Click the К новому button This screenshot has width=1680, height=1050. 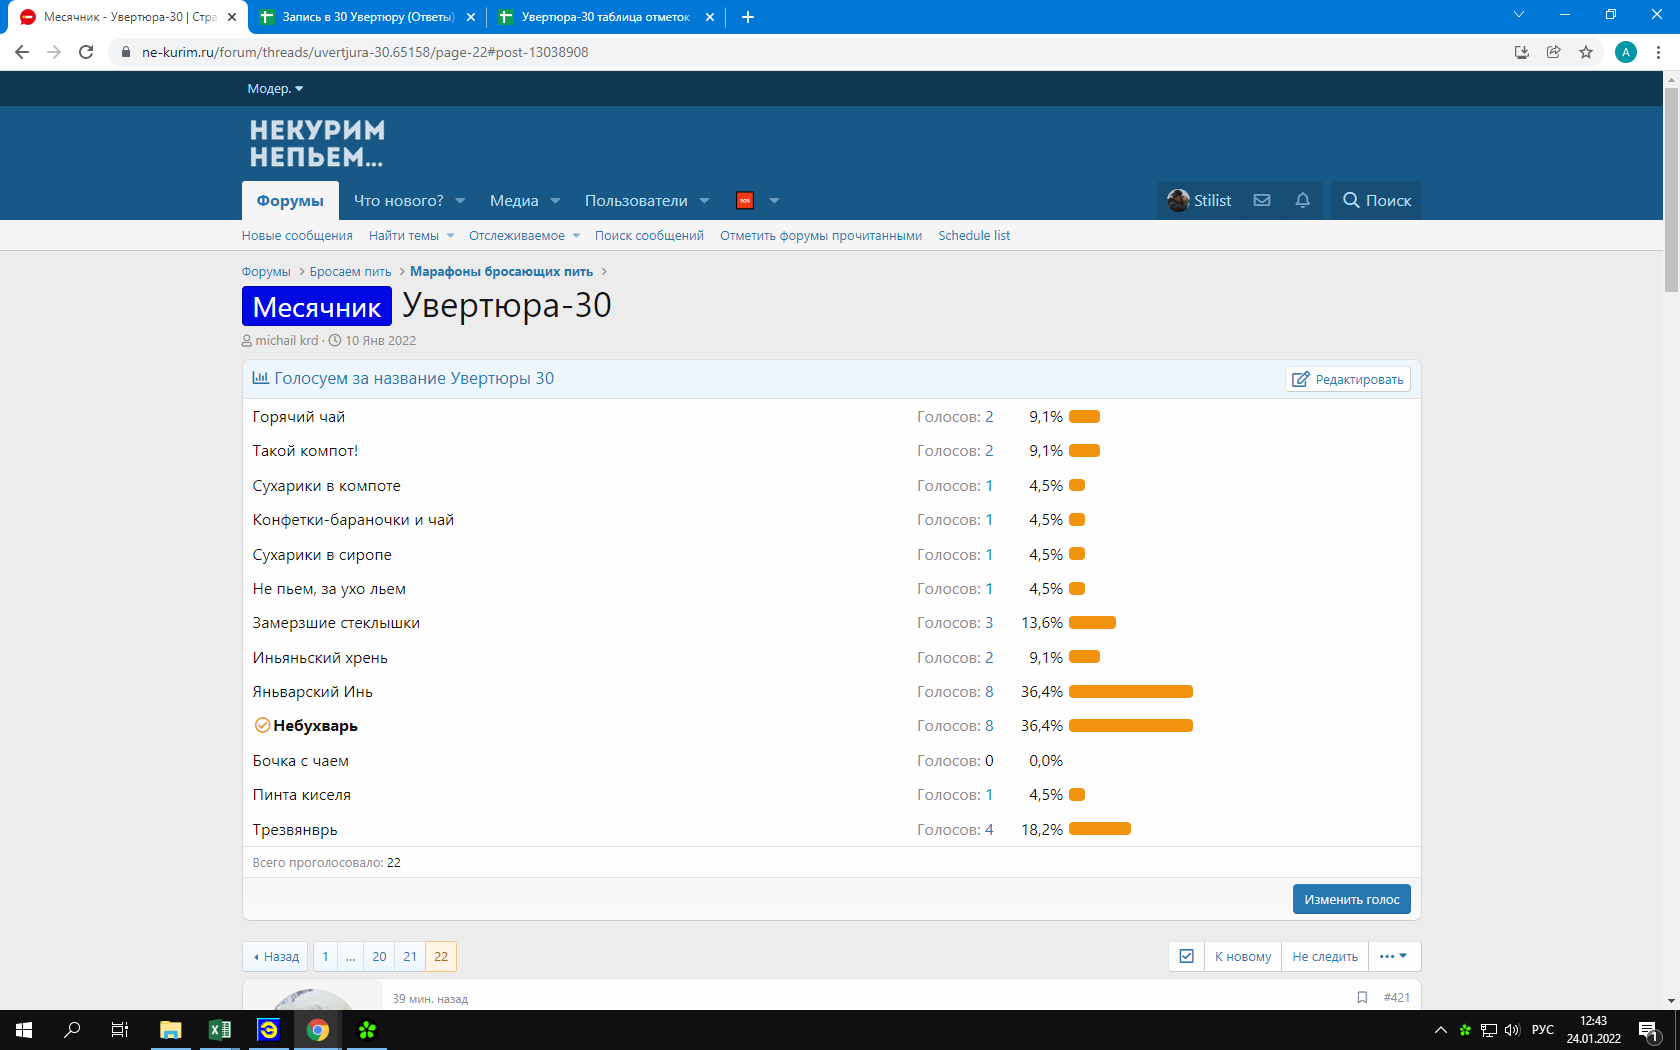(x=1243, y=956)
